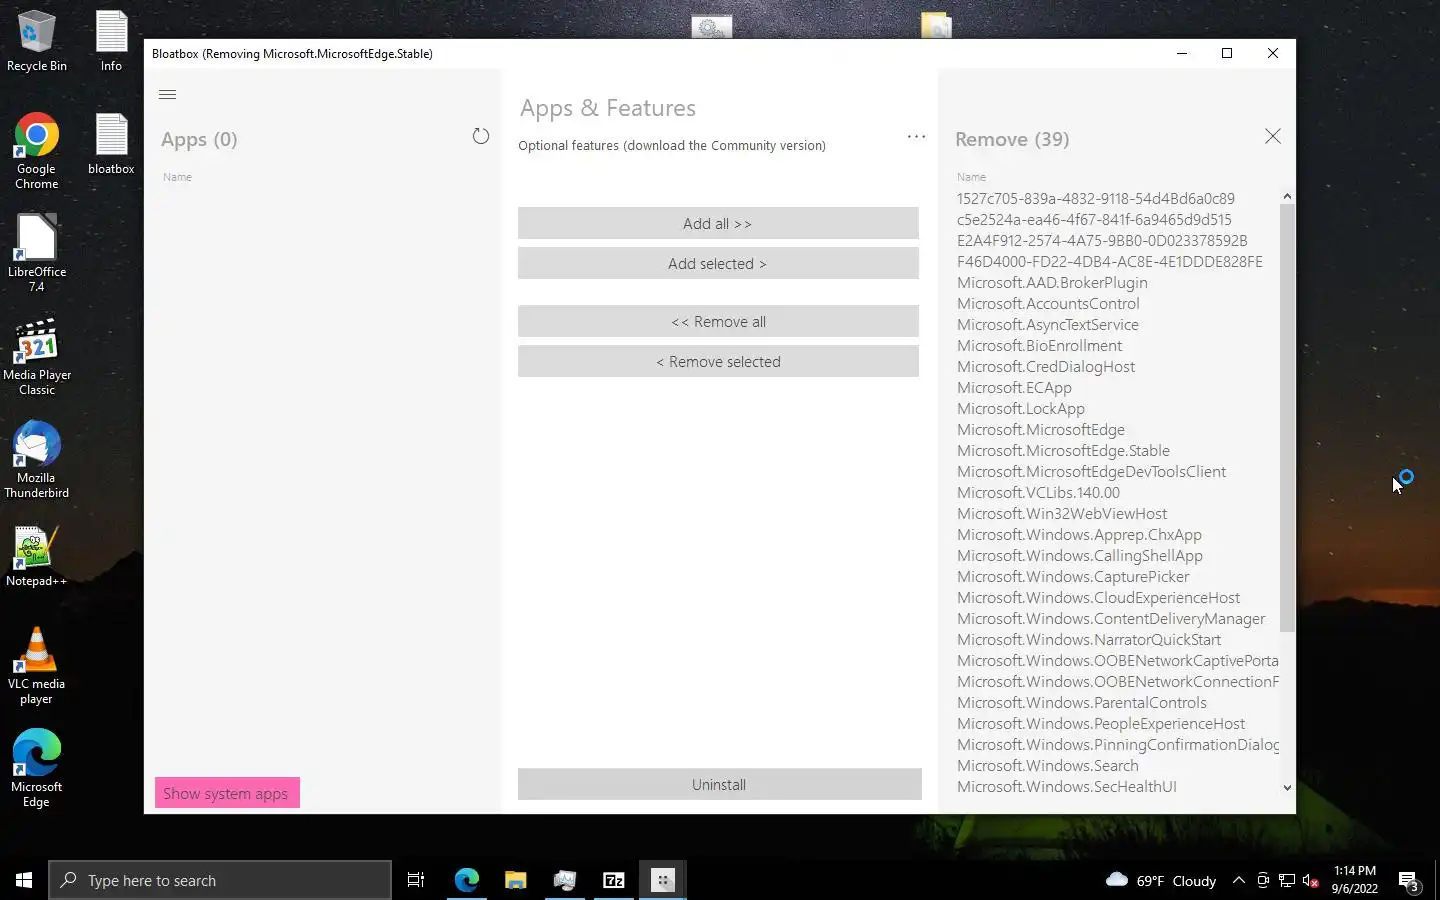Select Microsoft.AccountsControl in list
Image resolution: width=1440 pixels, height=900 pixels.
pyautogui.click(x=1048, y=303)
